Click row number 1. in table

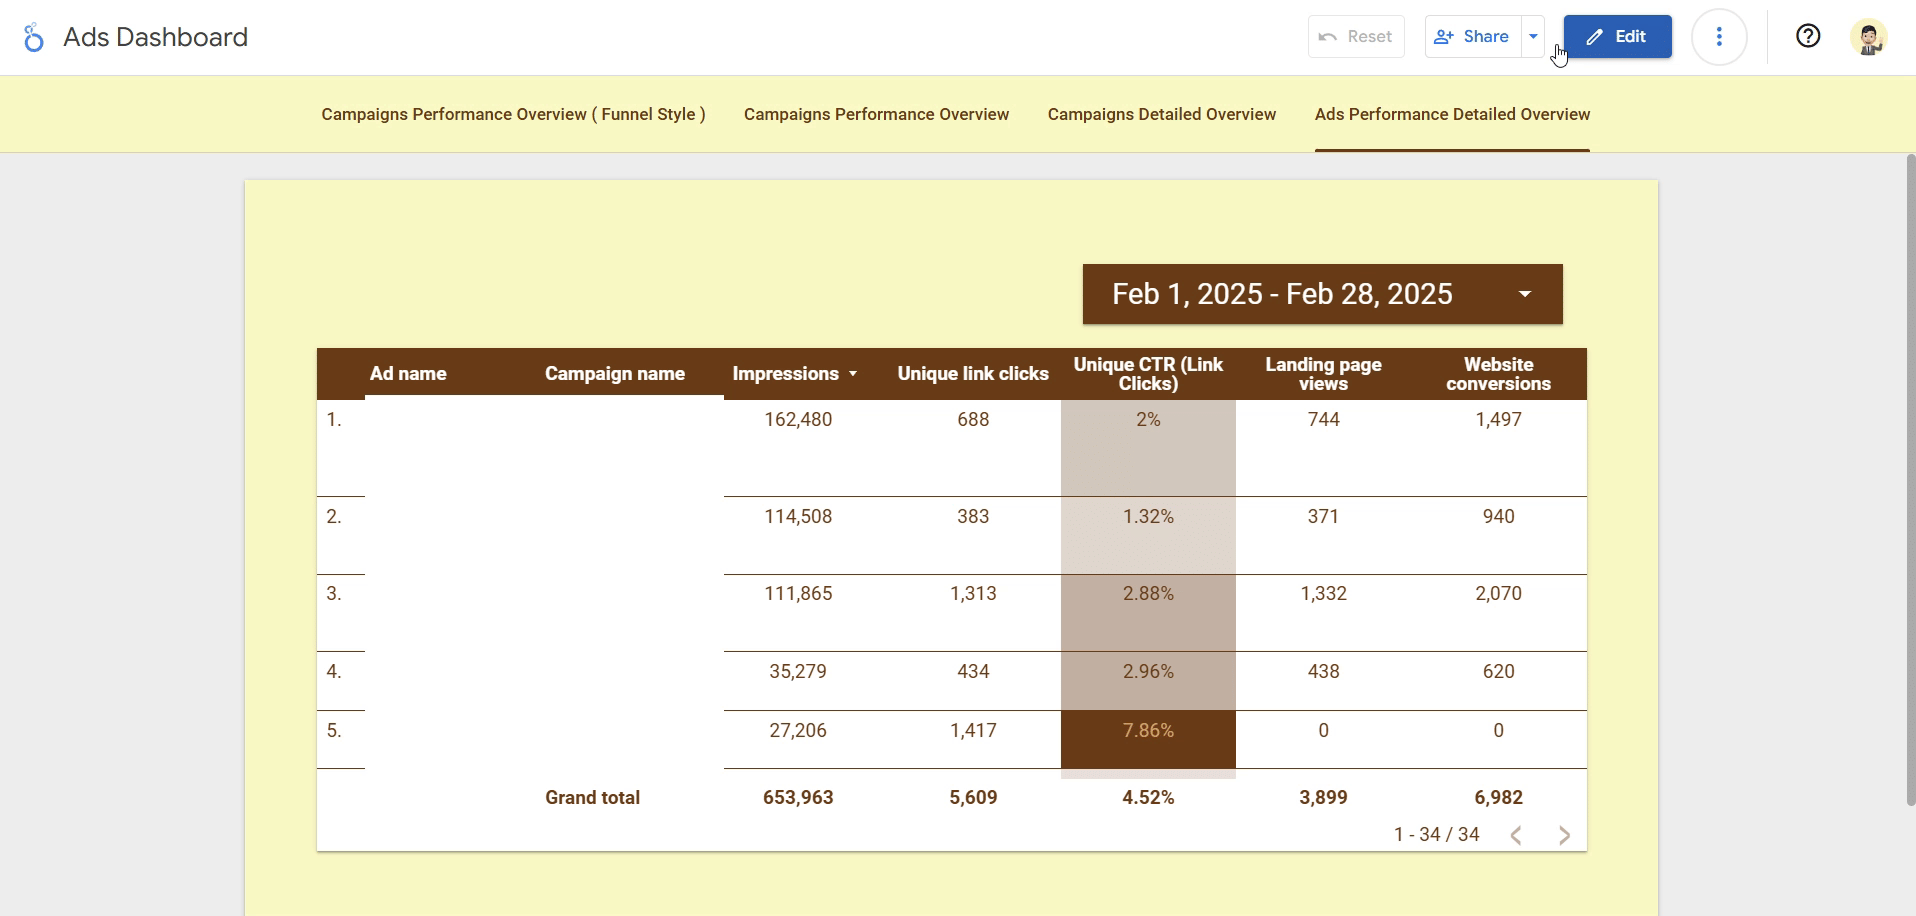tap(334, 420)
